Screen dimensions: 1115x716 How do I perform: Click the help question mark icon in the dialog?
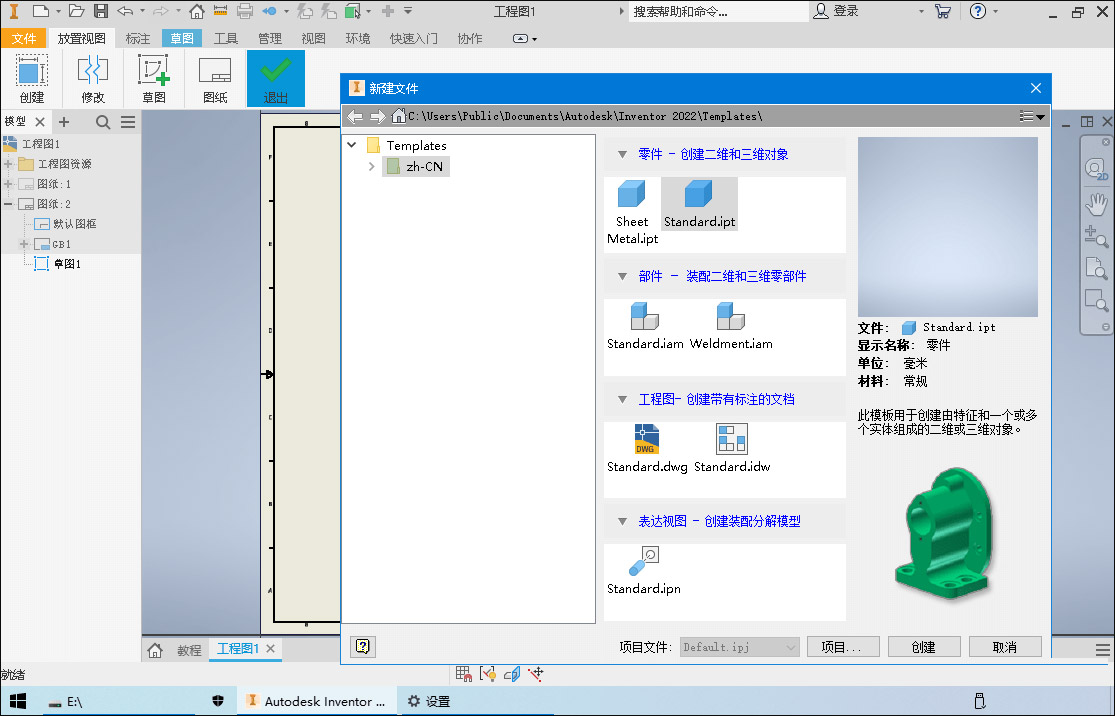click(362, 646)
